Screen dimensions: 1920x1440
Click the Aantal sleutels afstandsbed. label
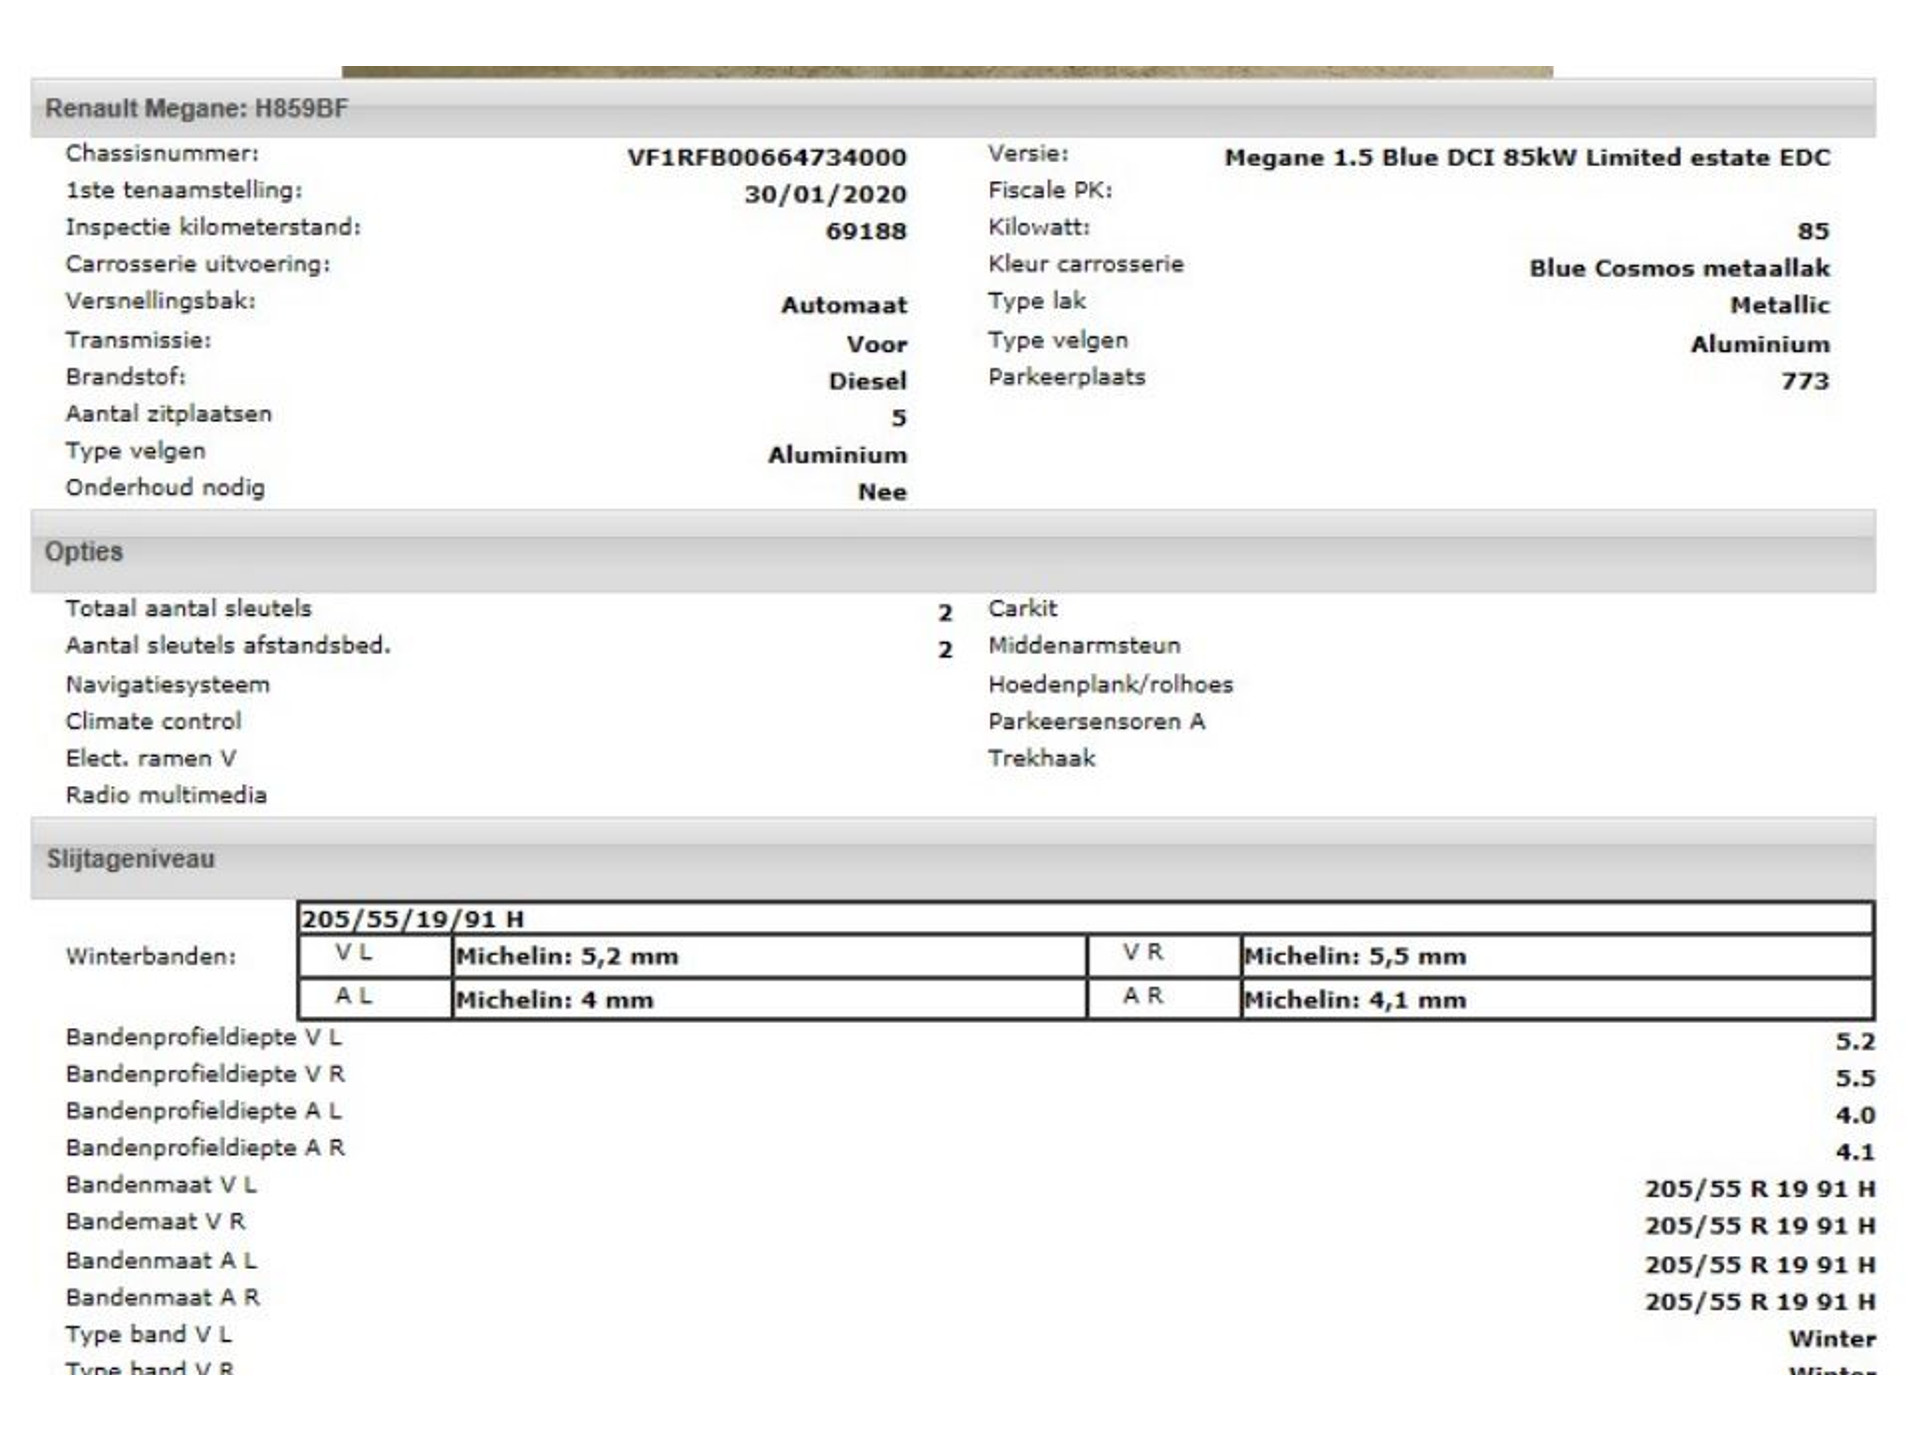point(228,645)
